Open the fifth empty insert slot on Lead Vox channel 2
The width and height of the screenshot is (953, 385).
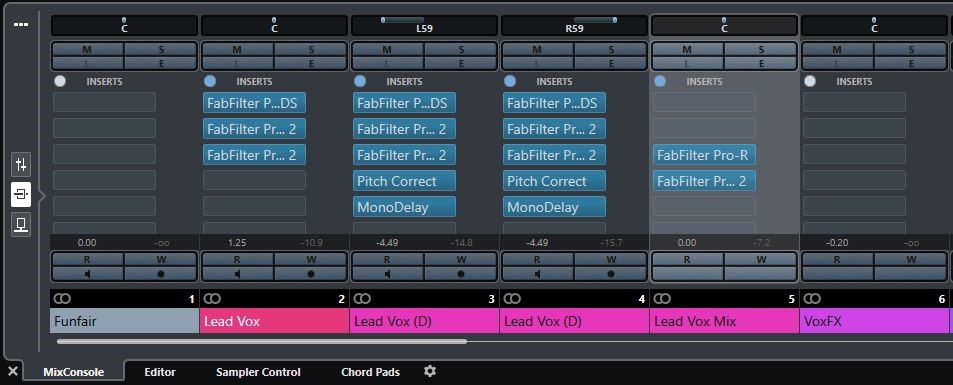point(255,206)
